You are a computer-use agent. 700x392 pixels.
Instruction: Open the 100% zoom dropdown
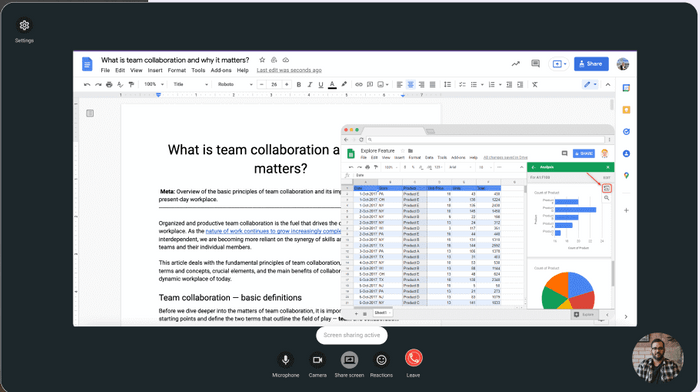154,84
